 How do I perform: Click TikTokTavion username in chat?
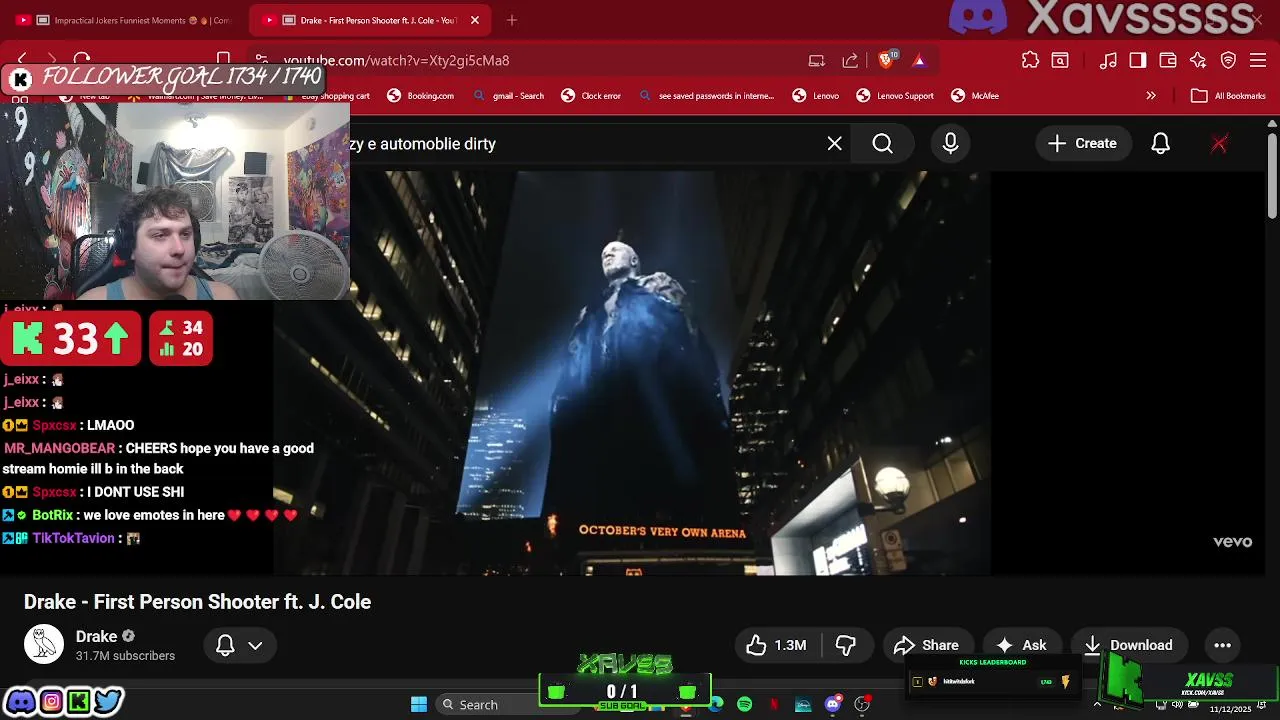coord(73,538)
